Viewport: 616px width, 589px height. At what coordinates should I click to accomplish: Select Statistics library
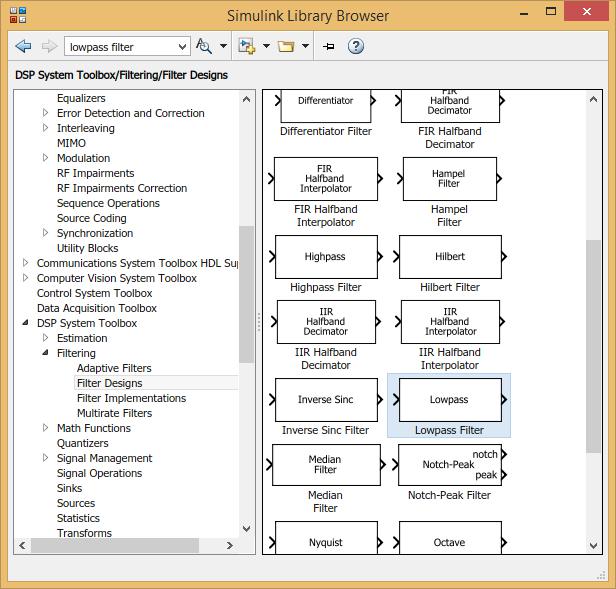pos(78,518)
